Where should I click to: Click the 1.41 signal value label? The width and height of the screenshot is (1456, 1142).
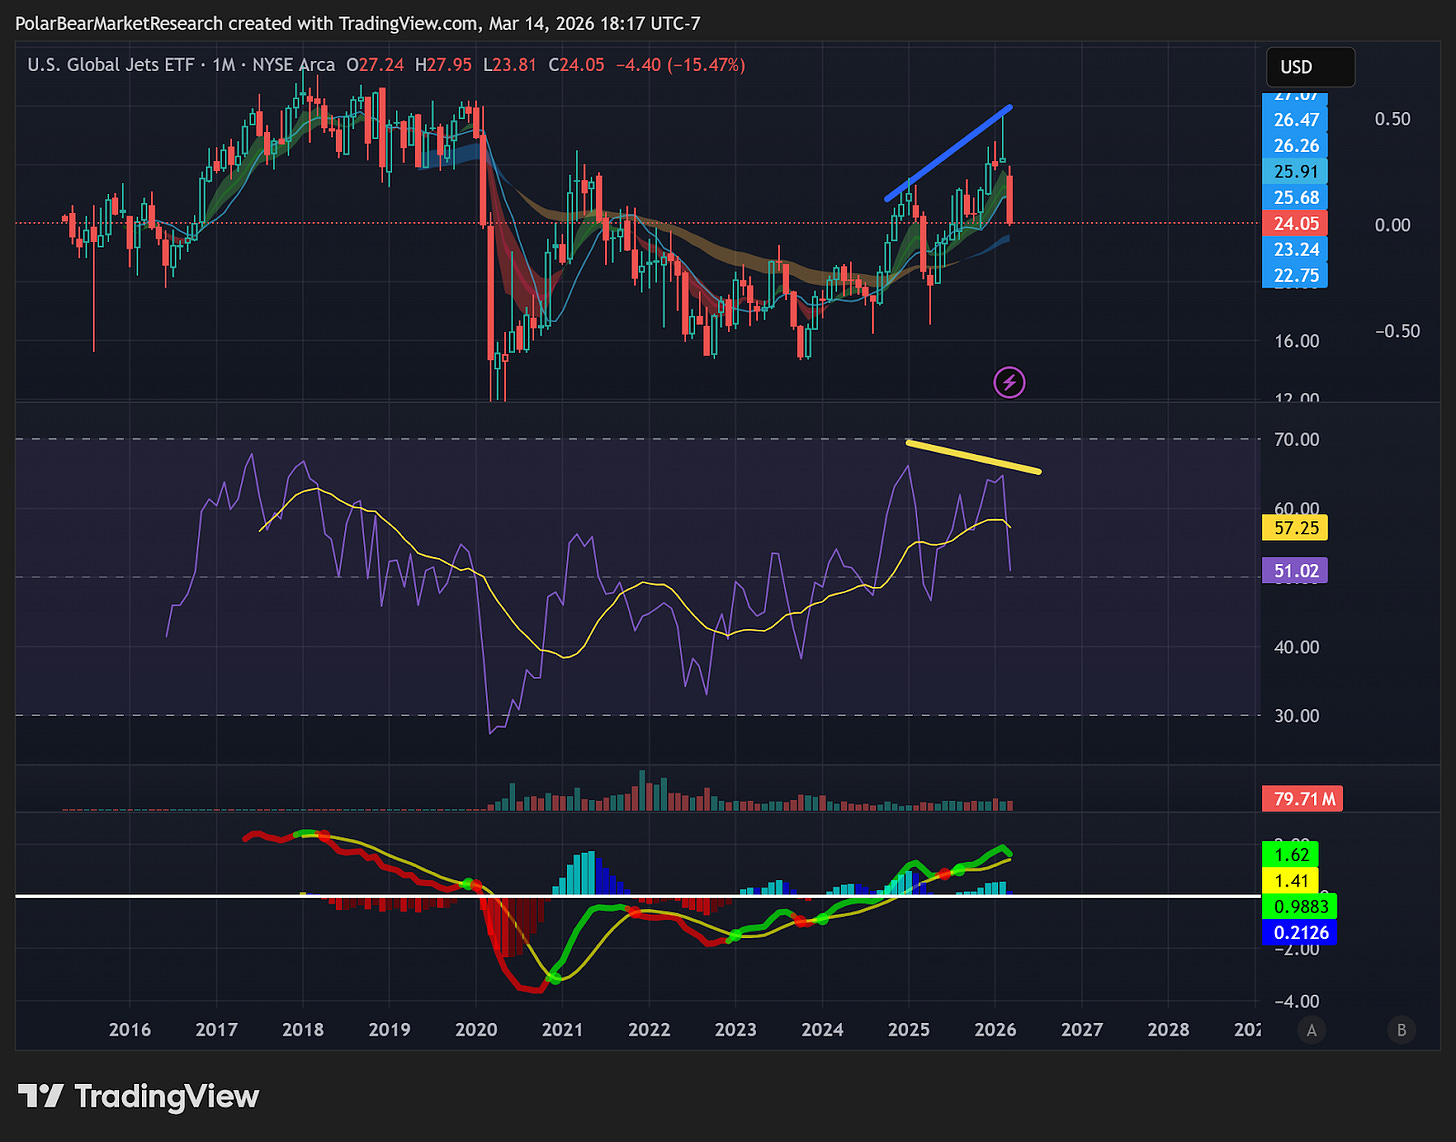pyautogui.click(x=1291, y=881)
